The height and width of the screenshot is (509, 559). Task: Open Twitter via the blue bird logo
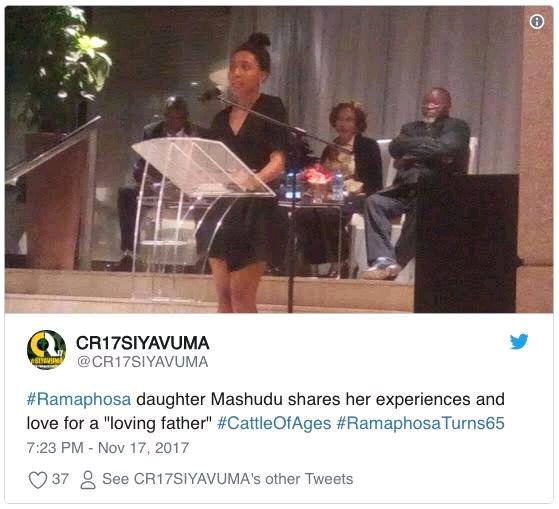point(519,341)
